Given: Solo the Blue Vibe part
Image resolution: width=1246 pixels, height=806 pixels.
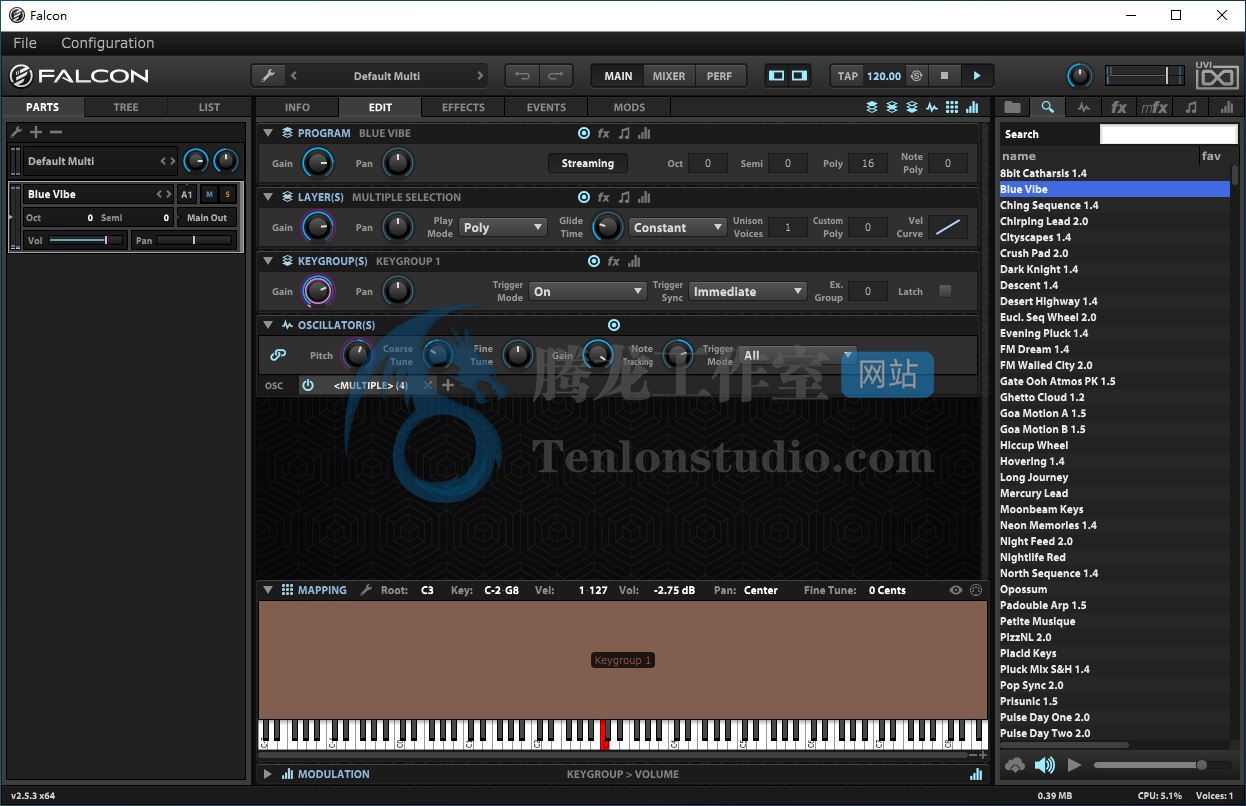Looking at the screenshot, I should (227, 194).
